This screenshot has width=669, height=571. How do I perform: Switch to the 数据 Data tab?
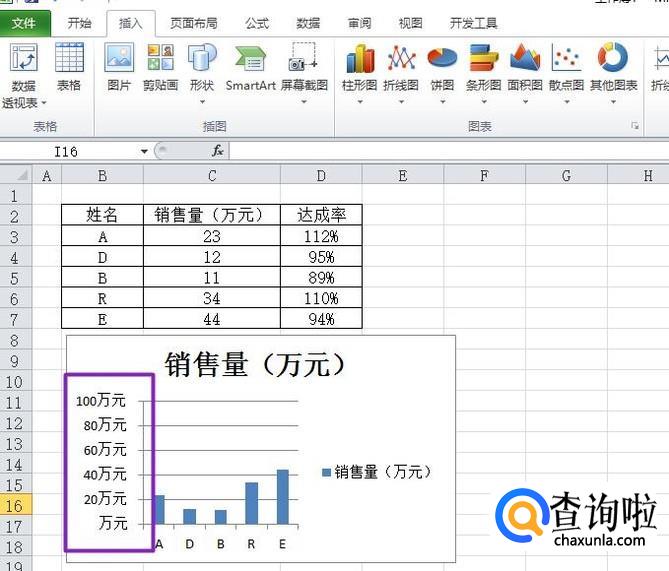(x=308, y=23)
